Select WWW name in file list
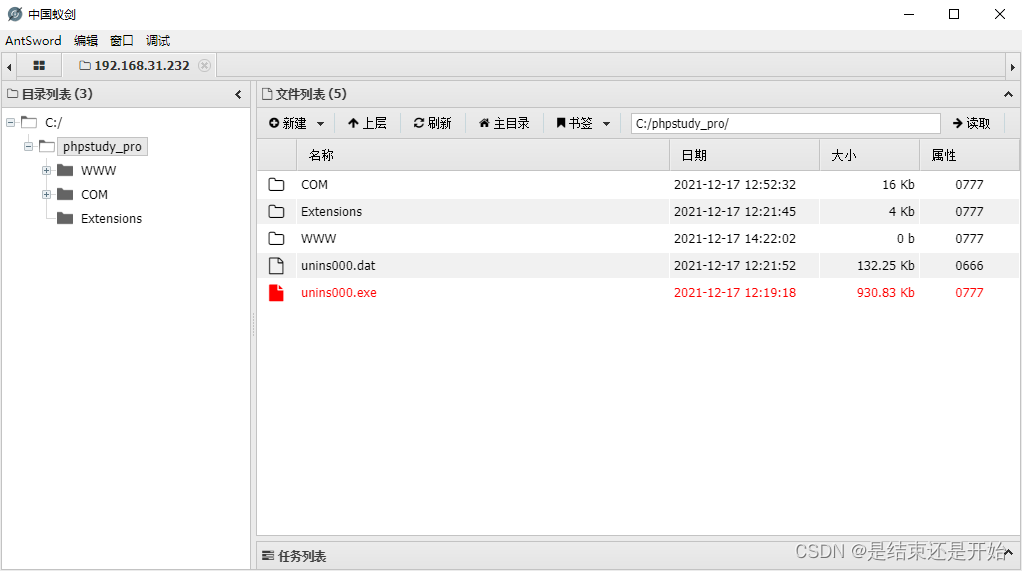1022x571 pixels. tap(318, 239)
